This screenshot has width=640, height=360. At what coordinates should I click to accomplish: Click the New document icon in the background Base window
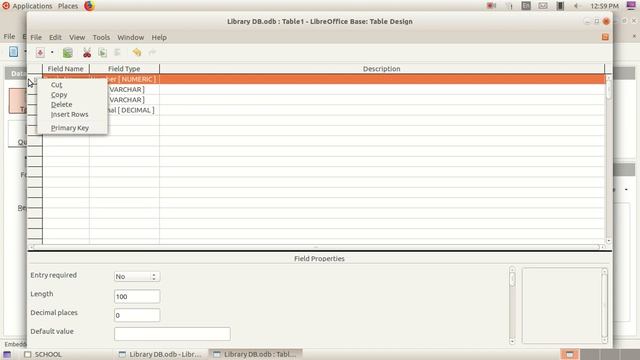[13, 52]
